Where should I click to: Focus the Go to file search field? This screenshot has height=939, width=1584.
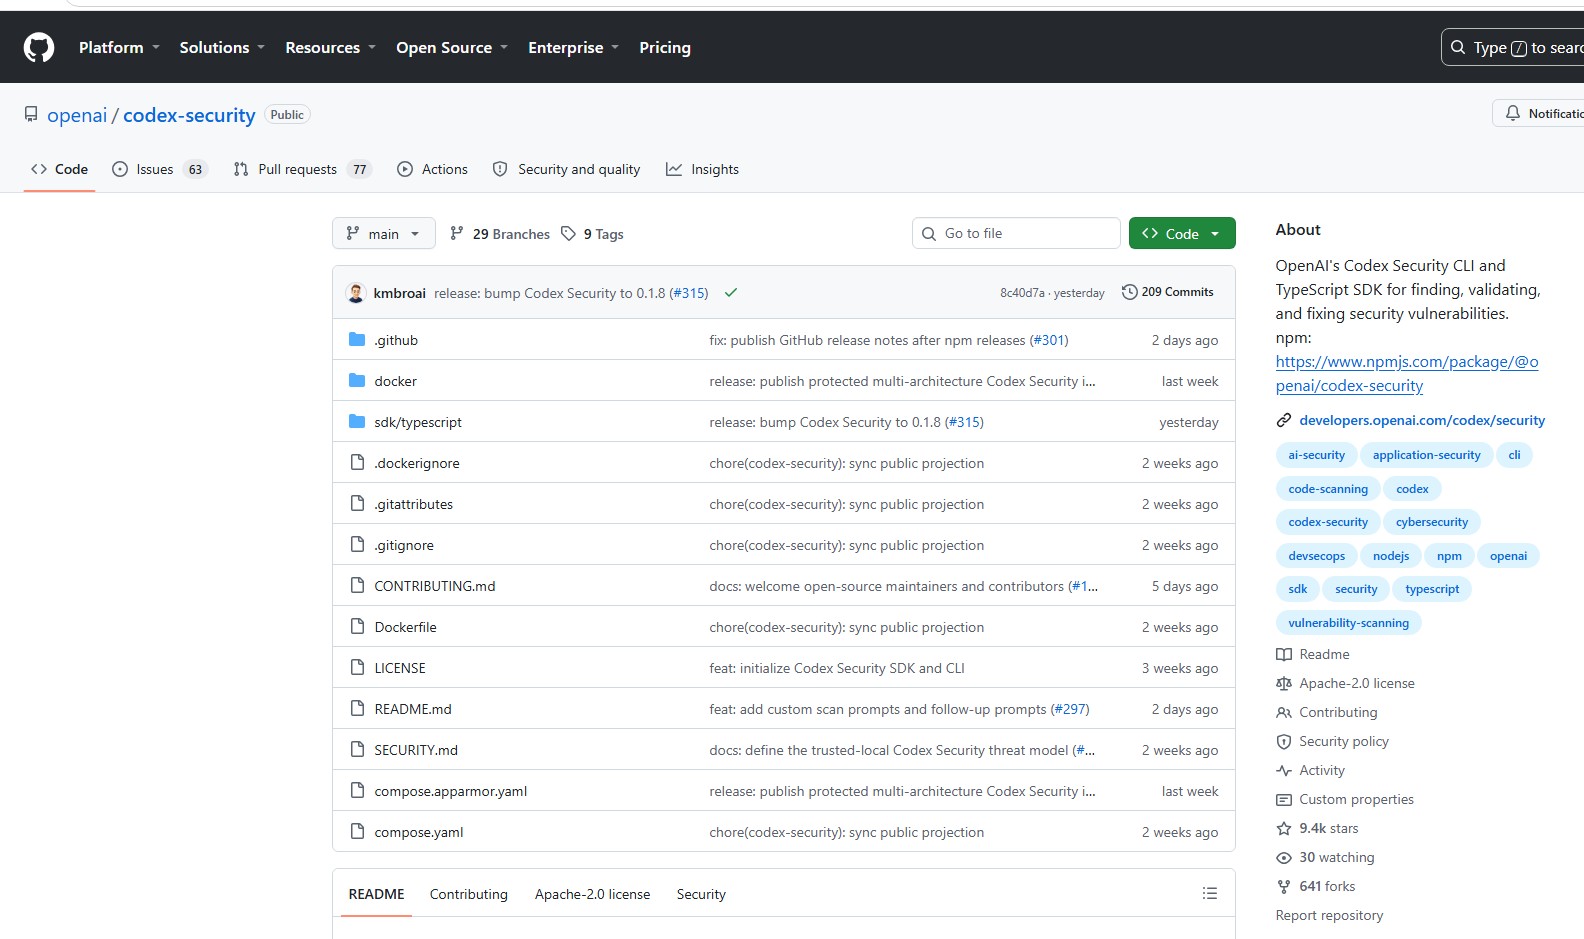click(x=1016, y=233)
